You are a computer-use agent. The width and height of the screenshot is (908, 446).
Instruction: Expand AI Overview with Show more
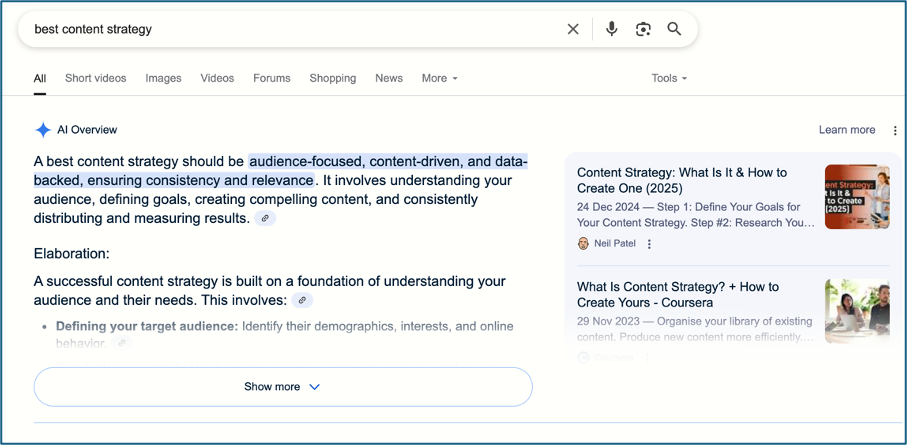[x=282, y=387]
